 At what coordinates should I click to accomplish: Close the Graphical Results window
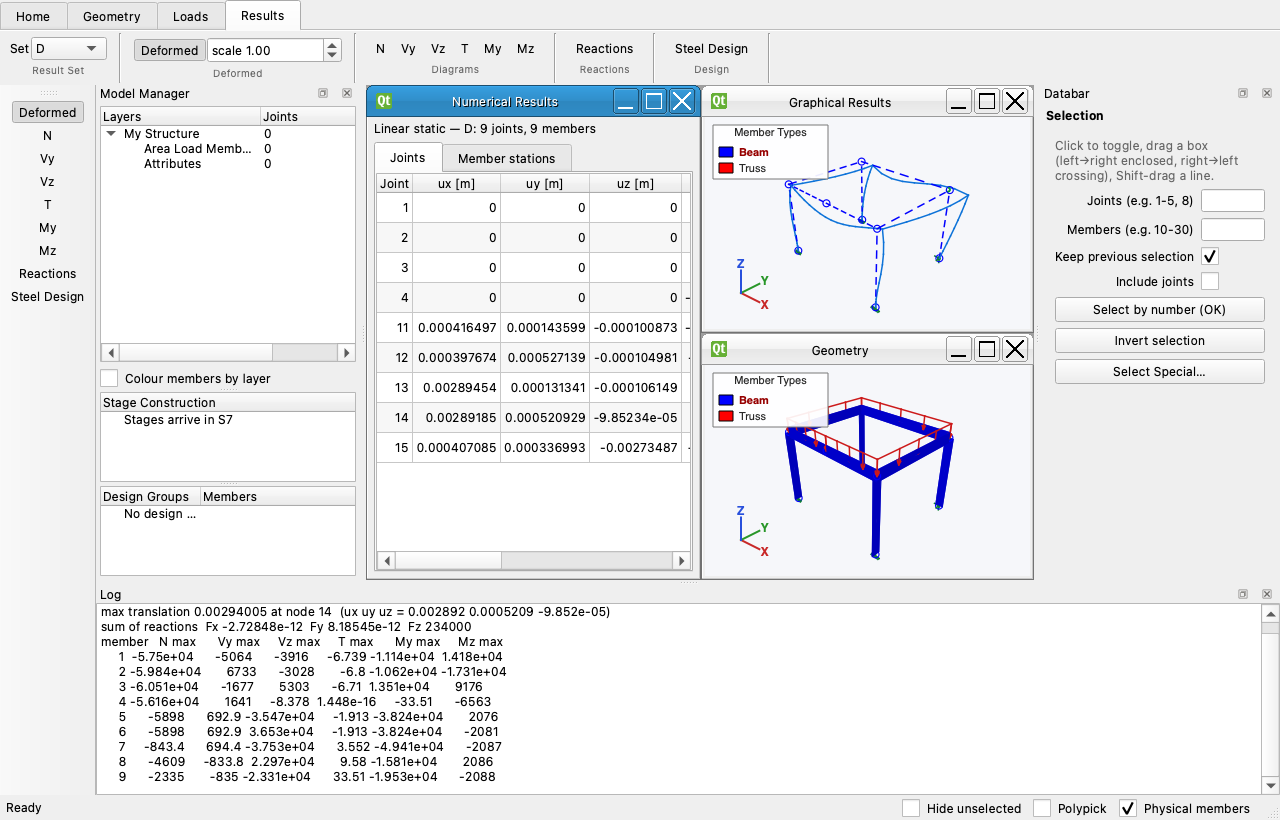click(1015, 101)
